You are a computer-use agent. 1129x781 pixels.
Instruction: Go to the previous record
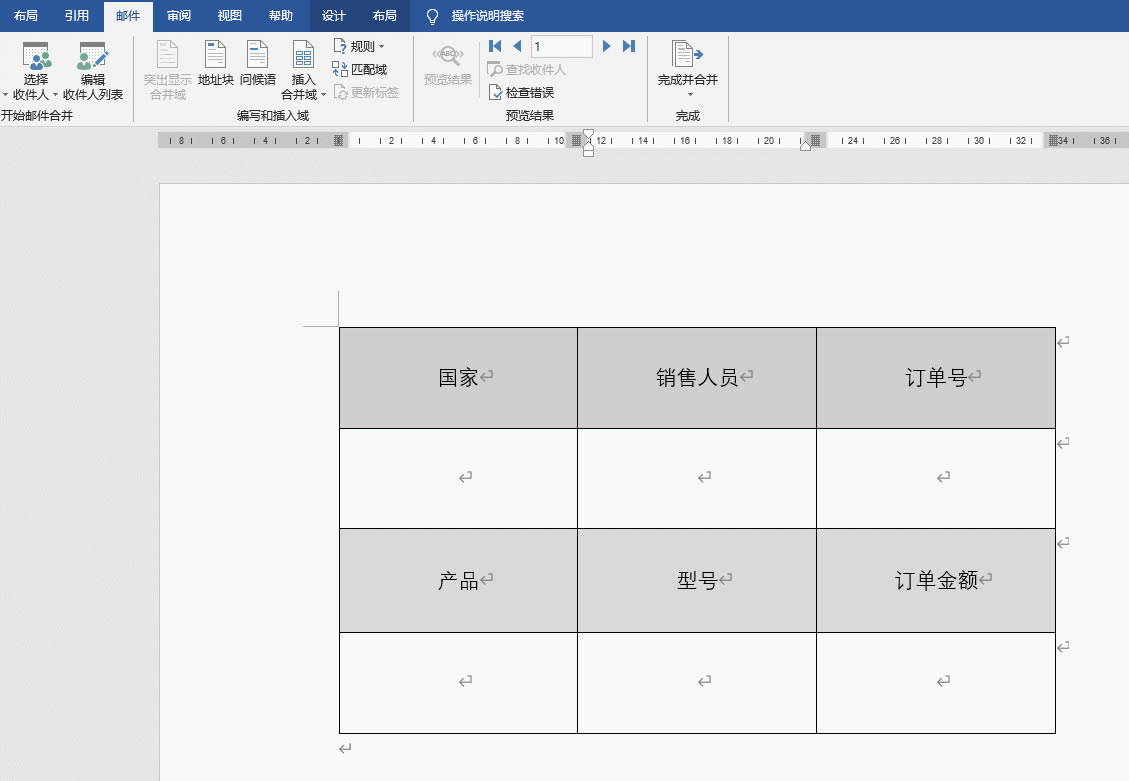pyautogui.click(x=517, y=46)
